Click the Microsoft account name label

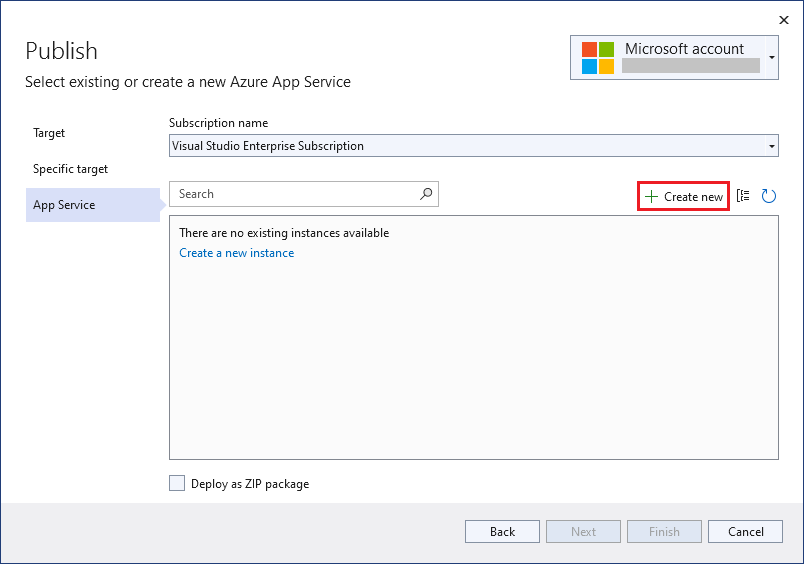(x=684, y=49)
